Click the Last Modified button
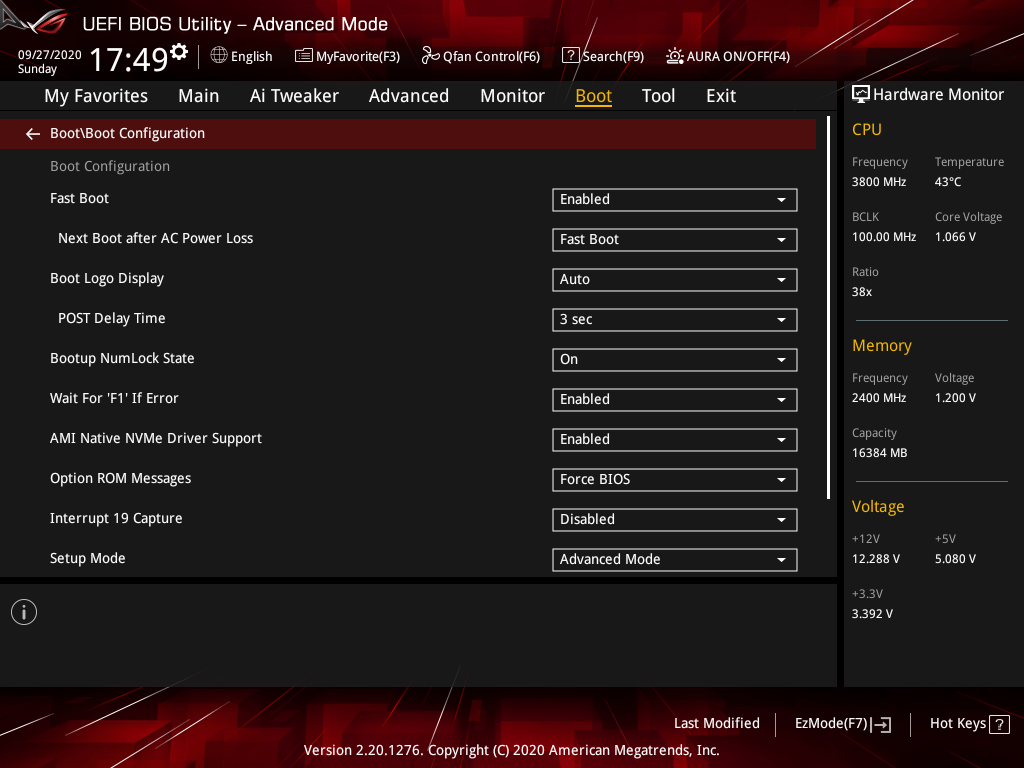This screenshot has width=1024, height=768. coord(716,723)
